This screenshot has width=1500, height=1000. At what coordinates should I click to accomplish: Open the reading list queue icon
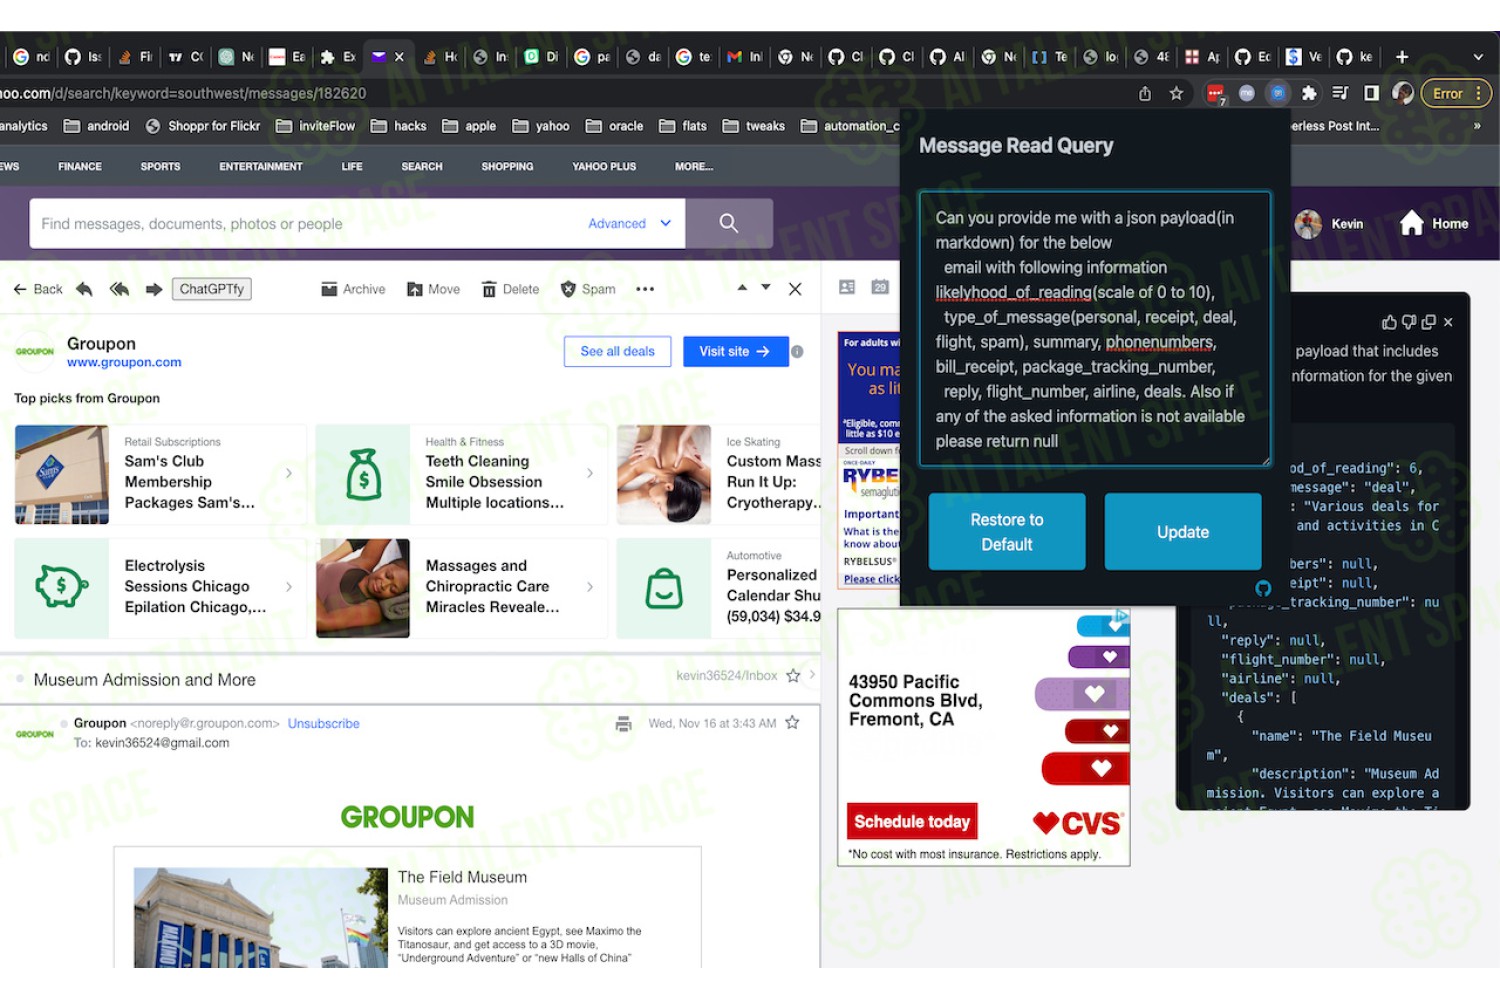coord(1341,93)
